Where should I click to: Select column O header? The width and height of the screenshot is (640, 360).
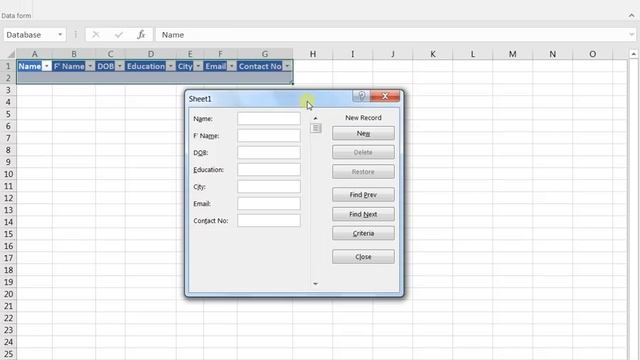(x=593, y=54)
